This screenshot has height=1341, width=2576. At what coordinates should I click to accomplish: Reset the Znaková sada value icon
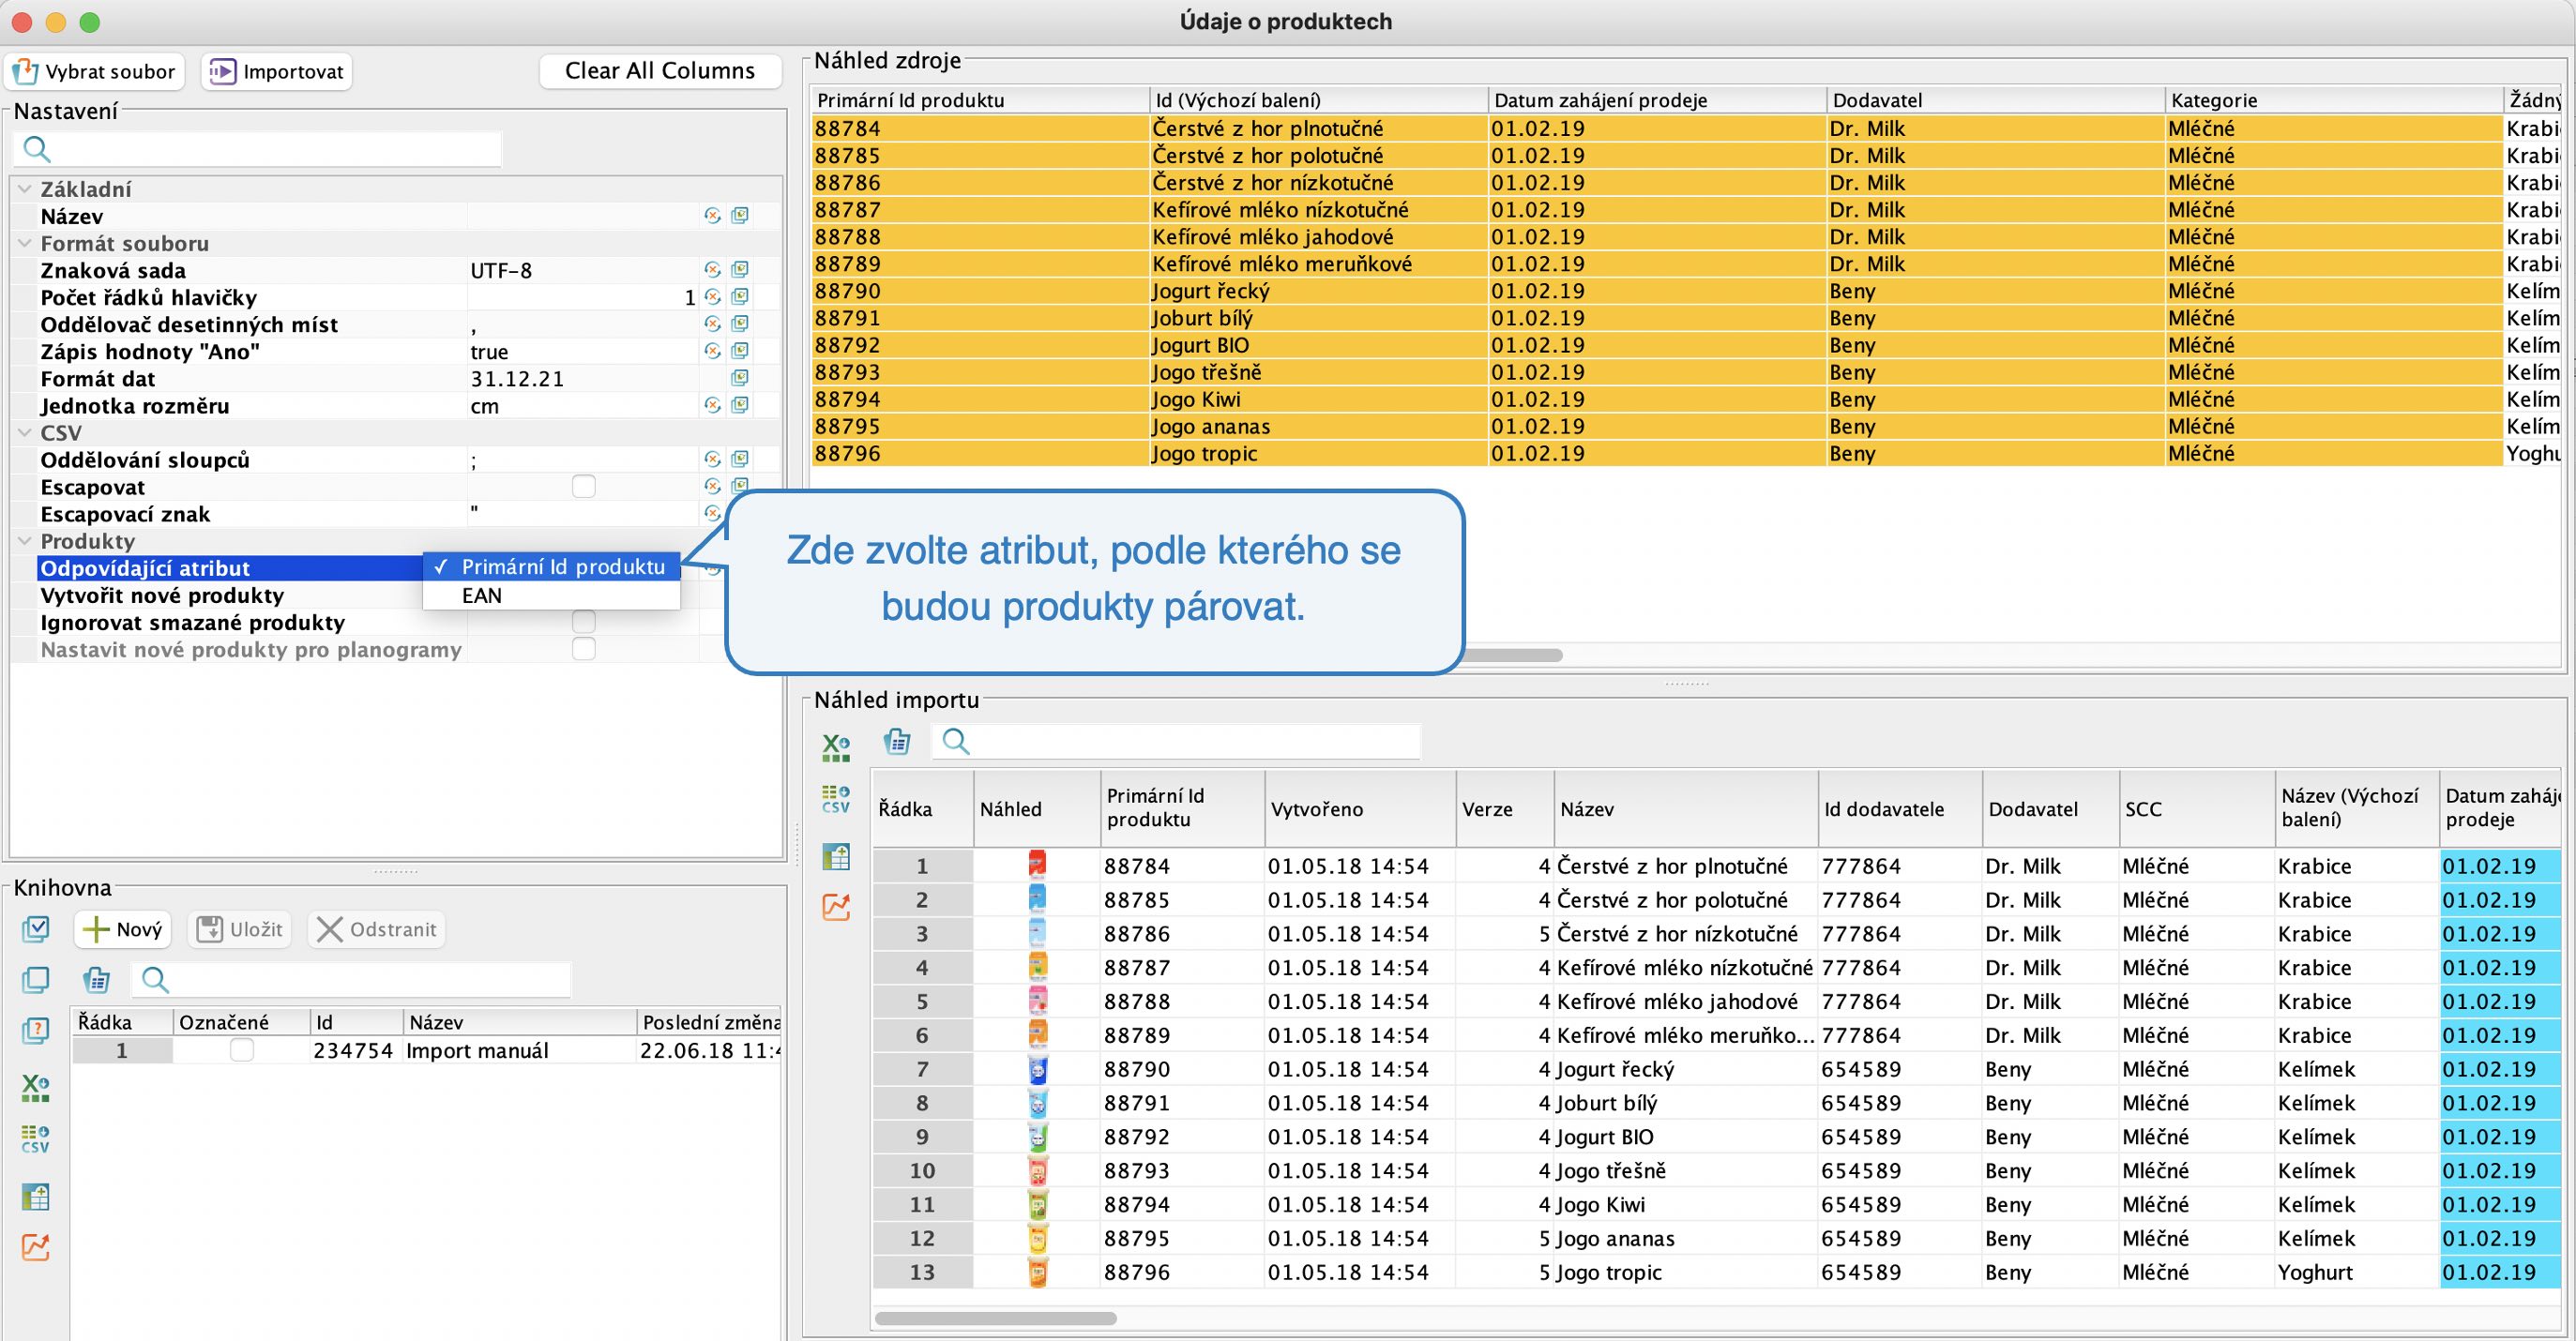pyautogui.click(x=712, y=270)
